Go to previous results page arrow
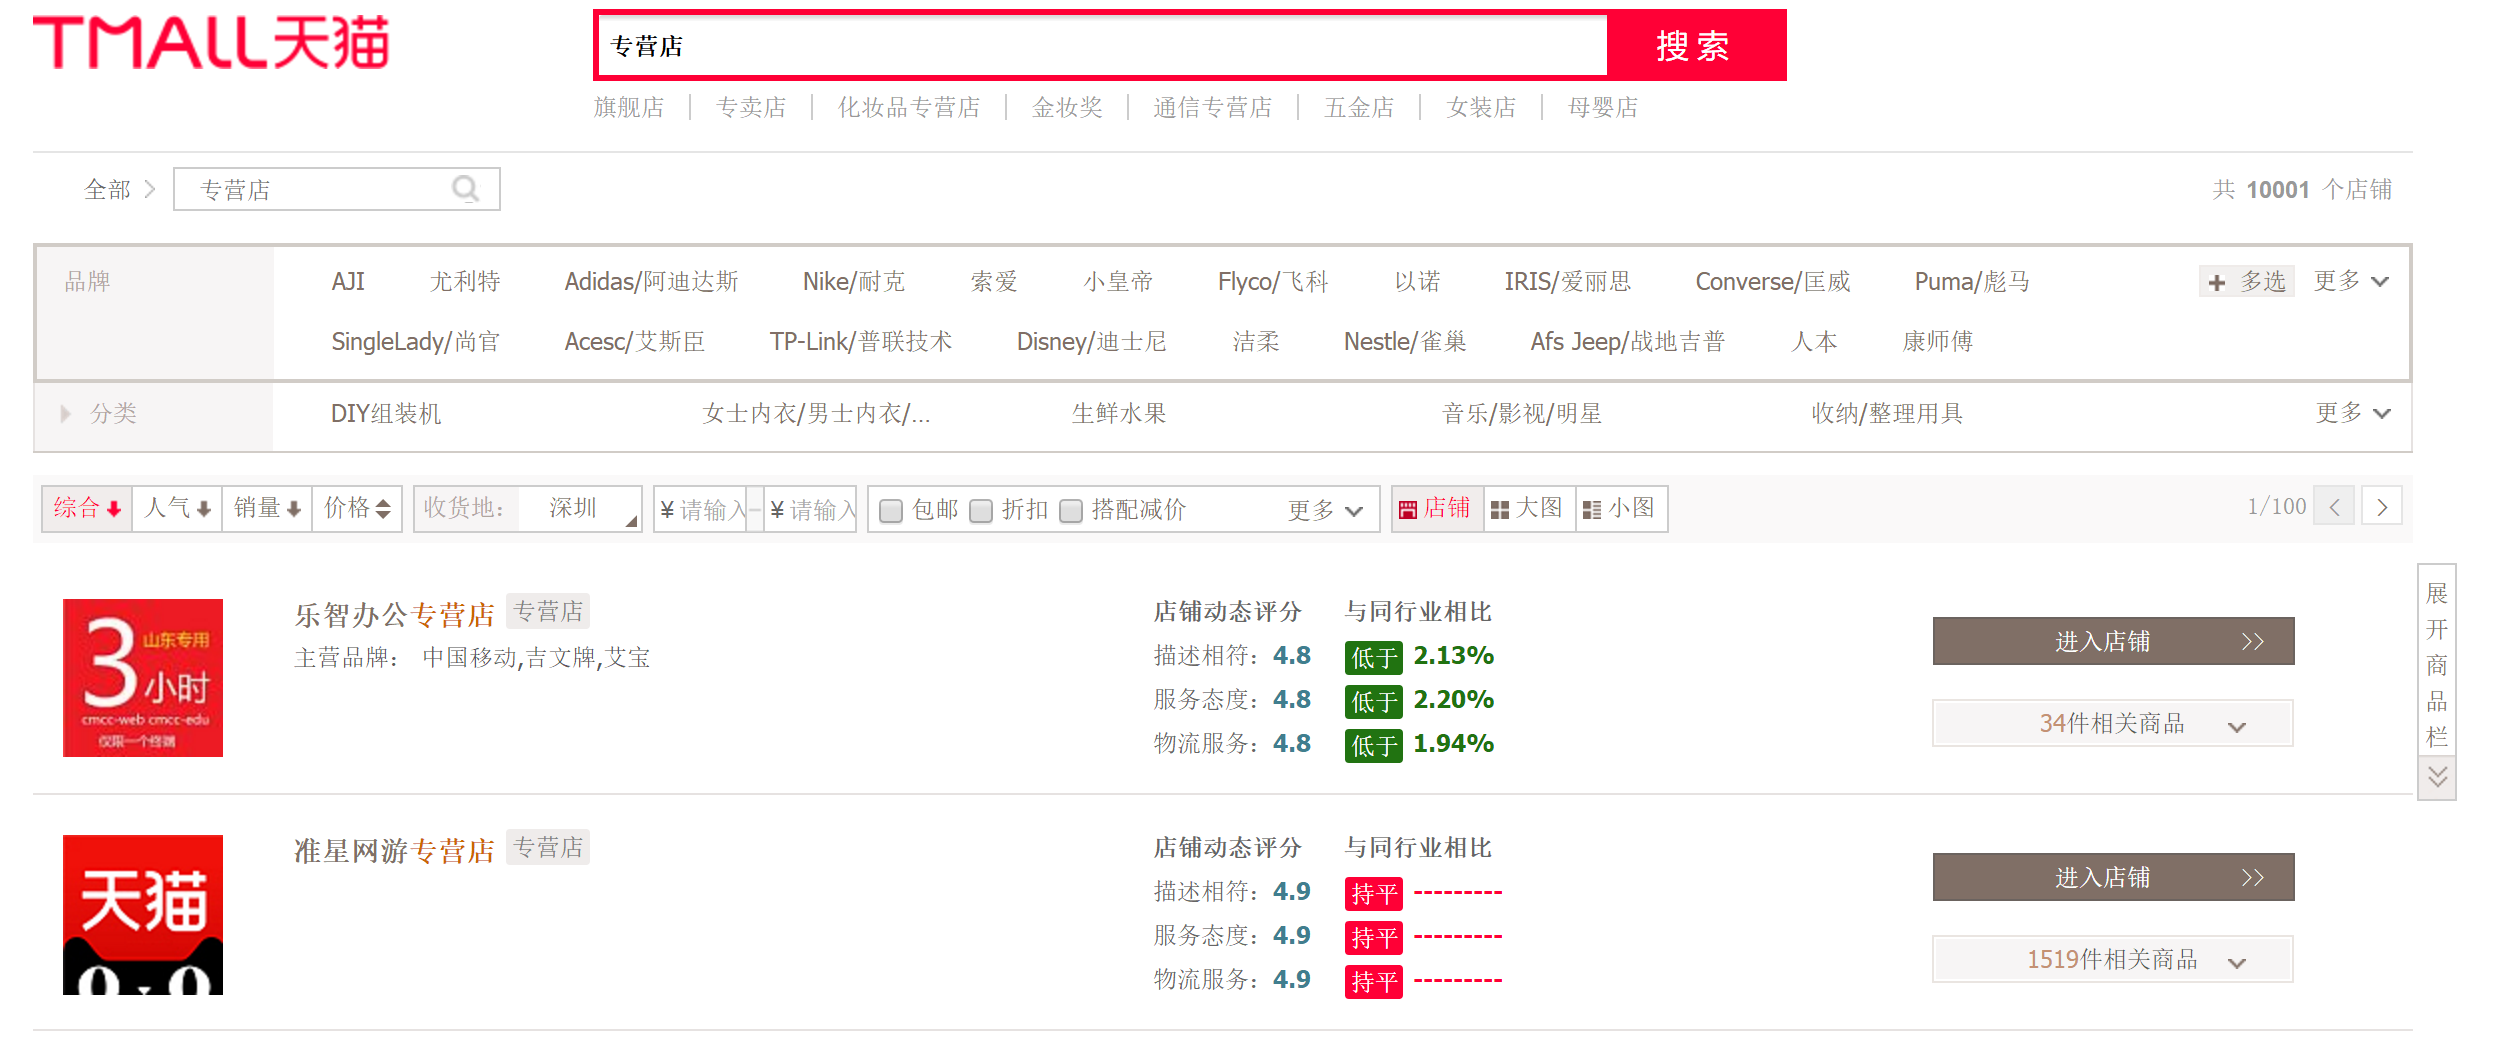 pyautogui.click(x=2334, y=508)
